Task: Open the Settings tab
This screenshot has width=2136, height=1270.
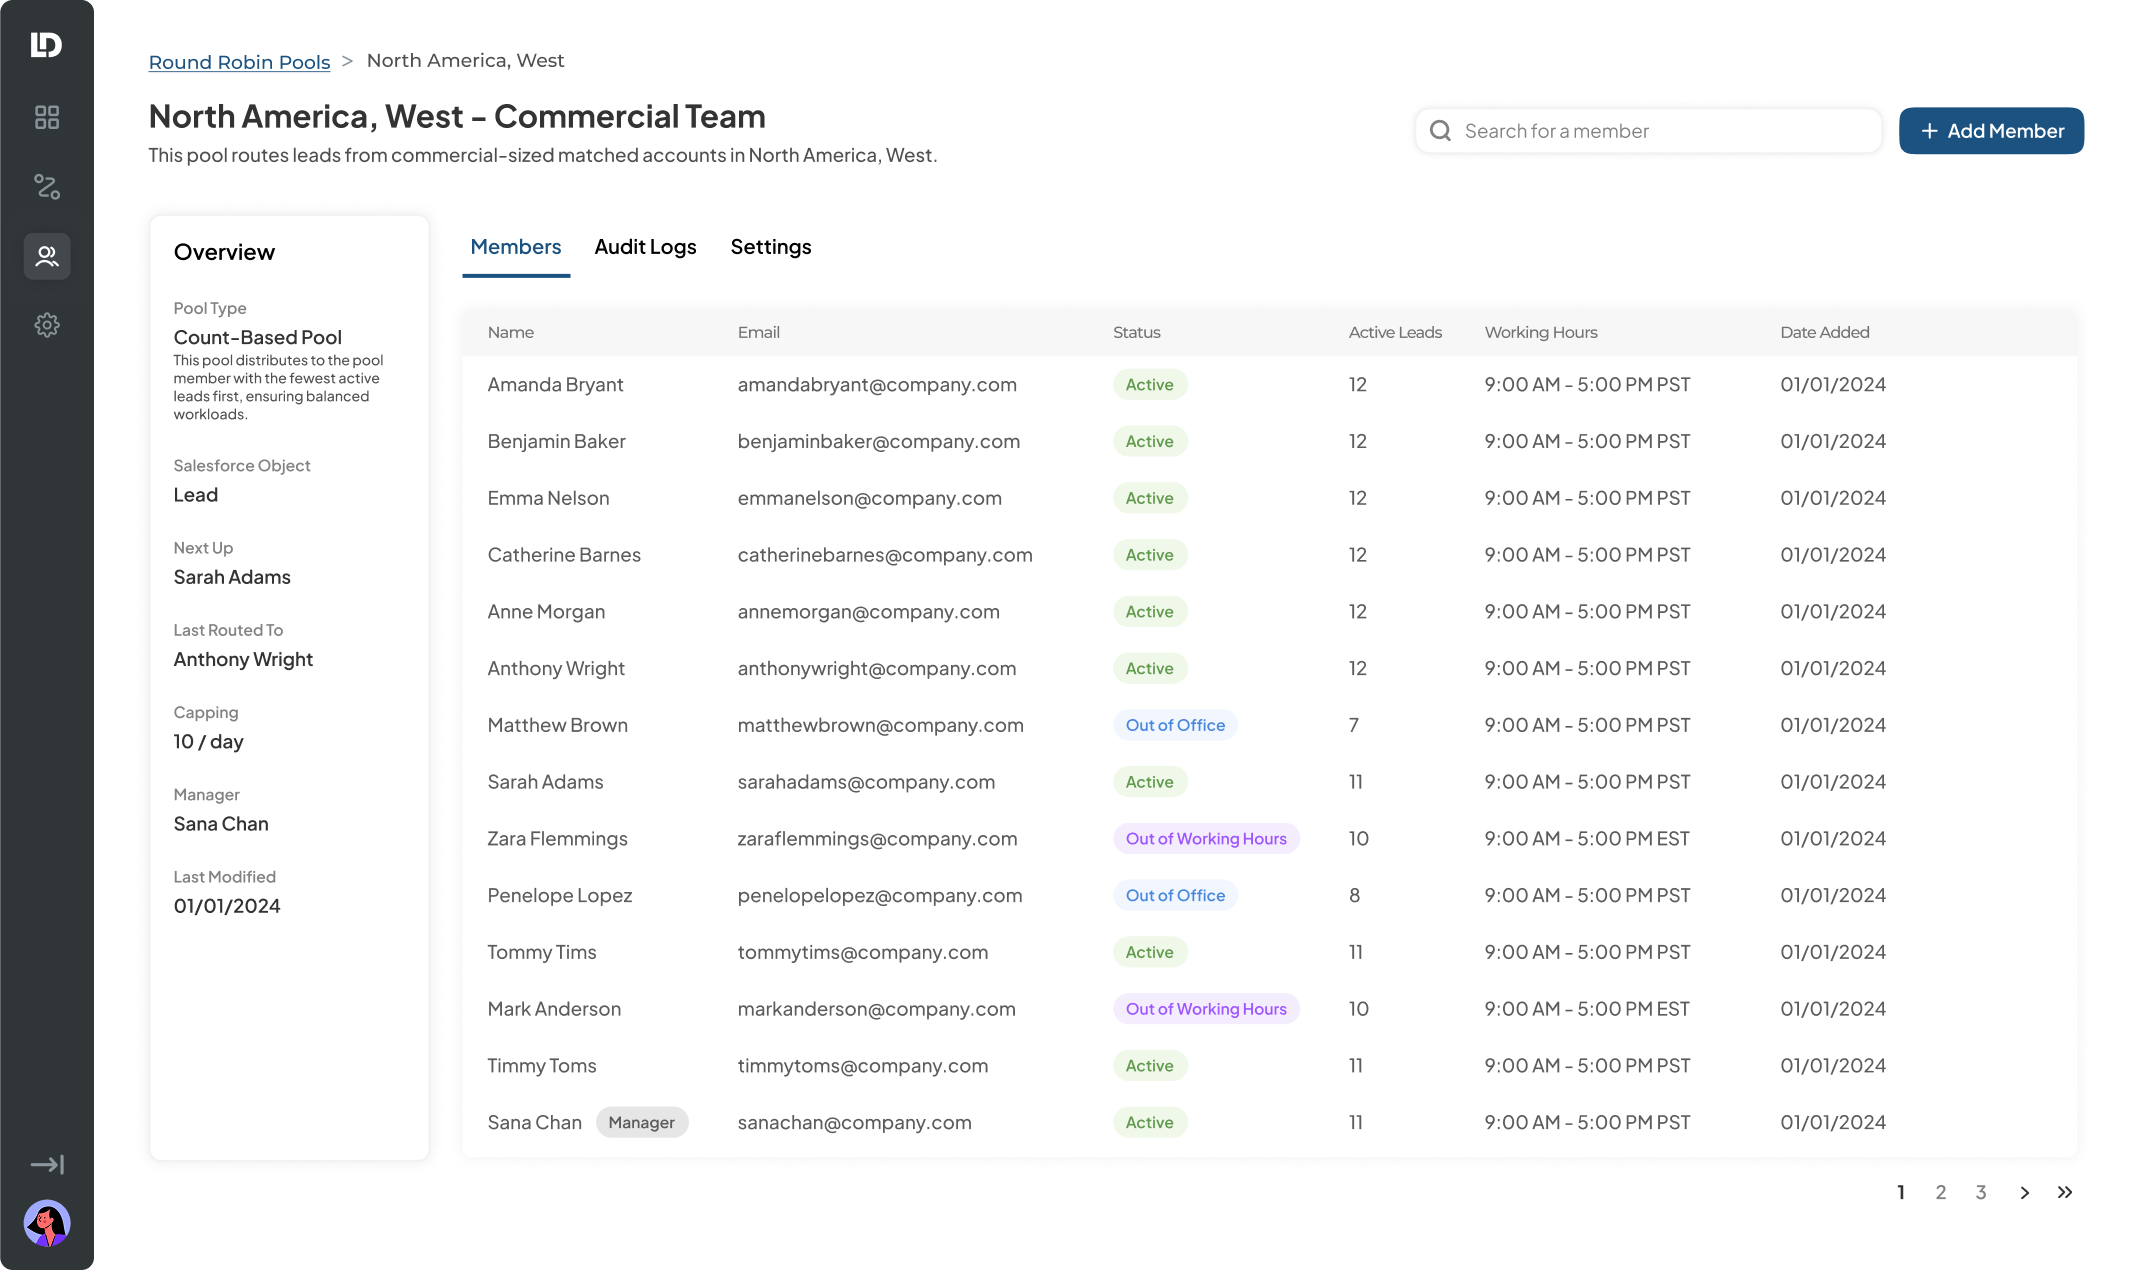Action: click(x=771, y=247)
